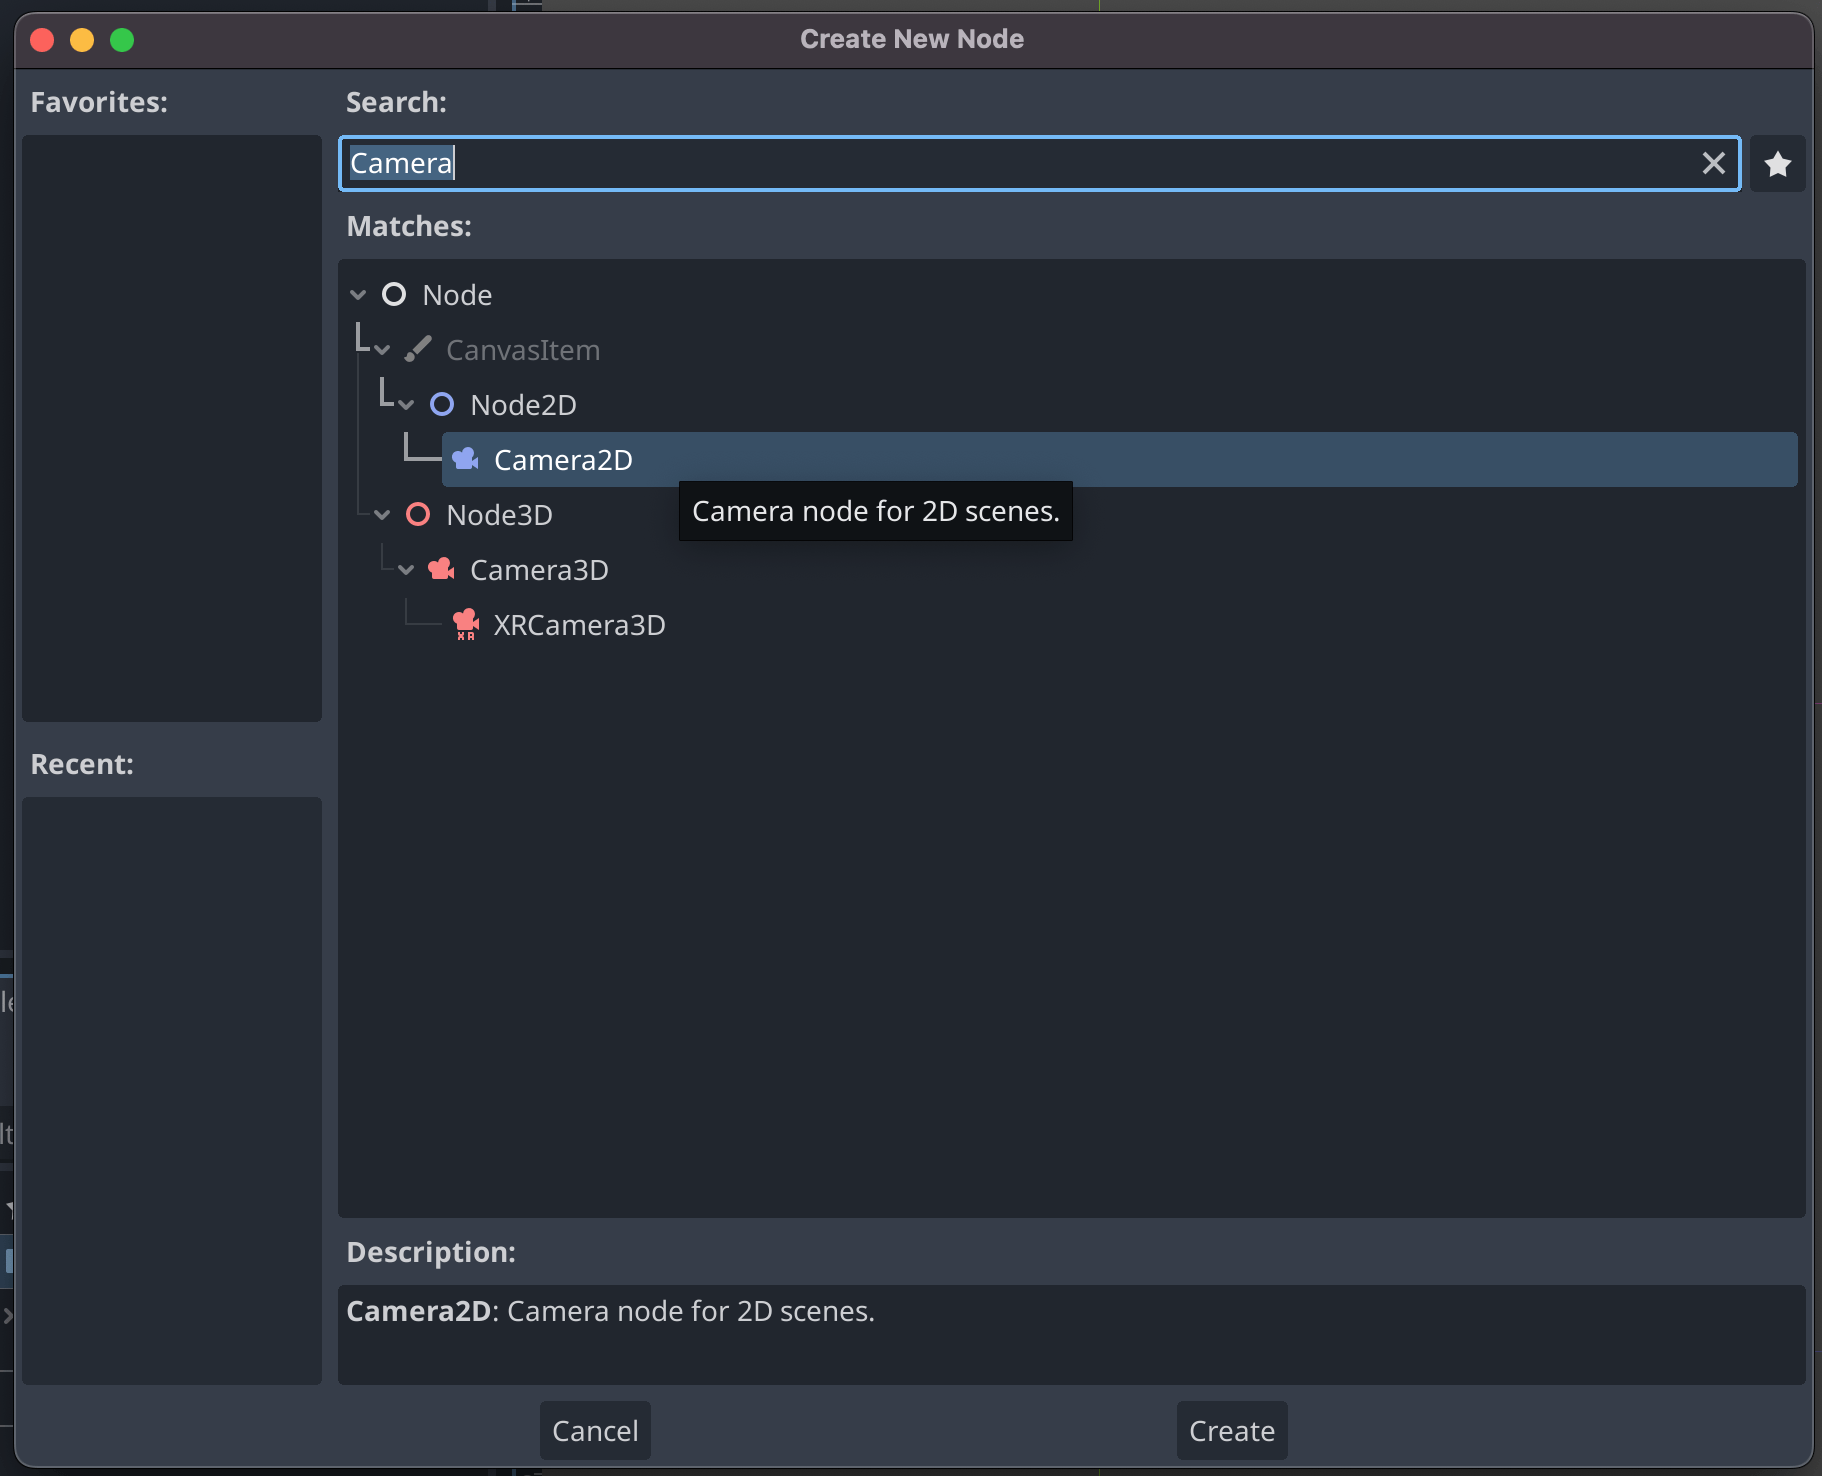Click the Node2D blue circle icon
The image size is (1822, 1476).
(x=441, y=404)
